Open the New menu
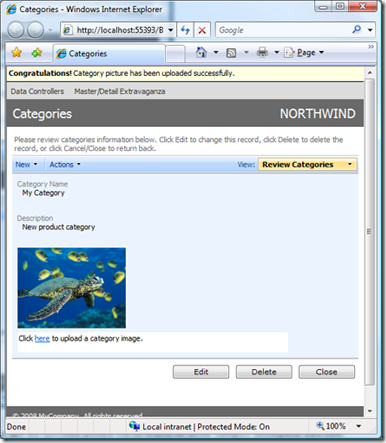Image resolution: width=386 pixels, height=443 pixels. coord(26,164)
